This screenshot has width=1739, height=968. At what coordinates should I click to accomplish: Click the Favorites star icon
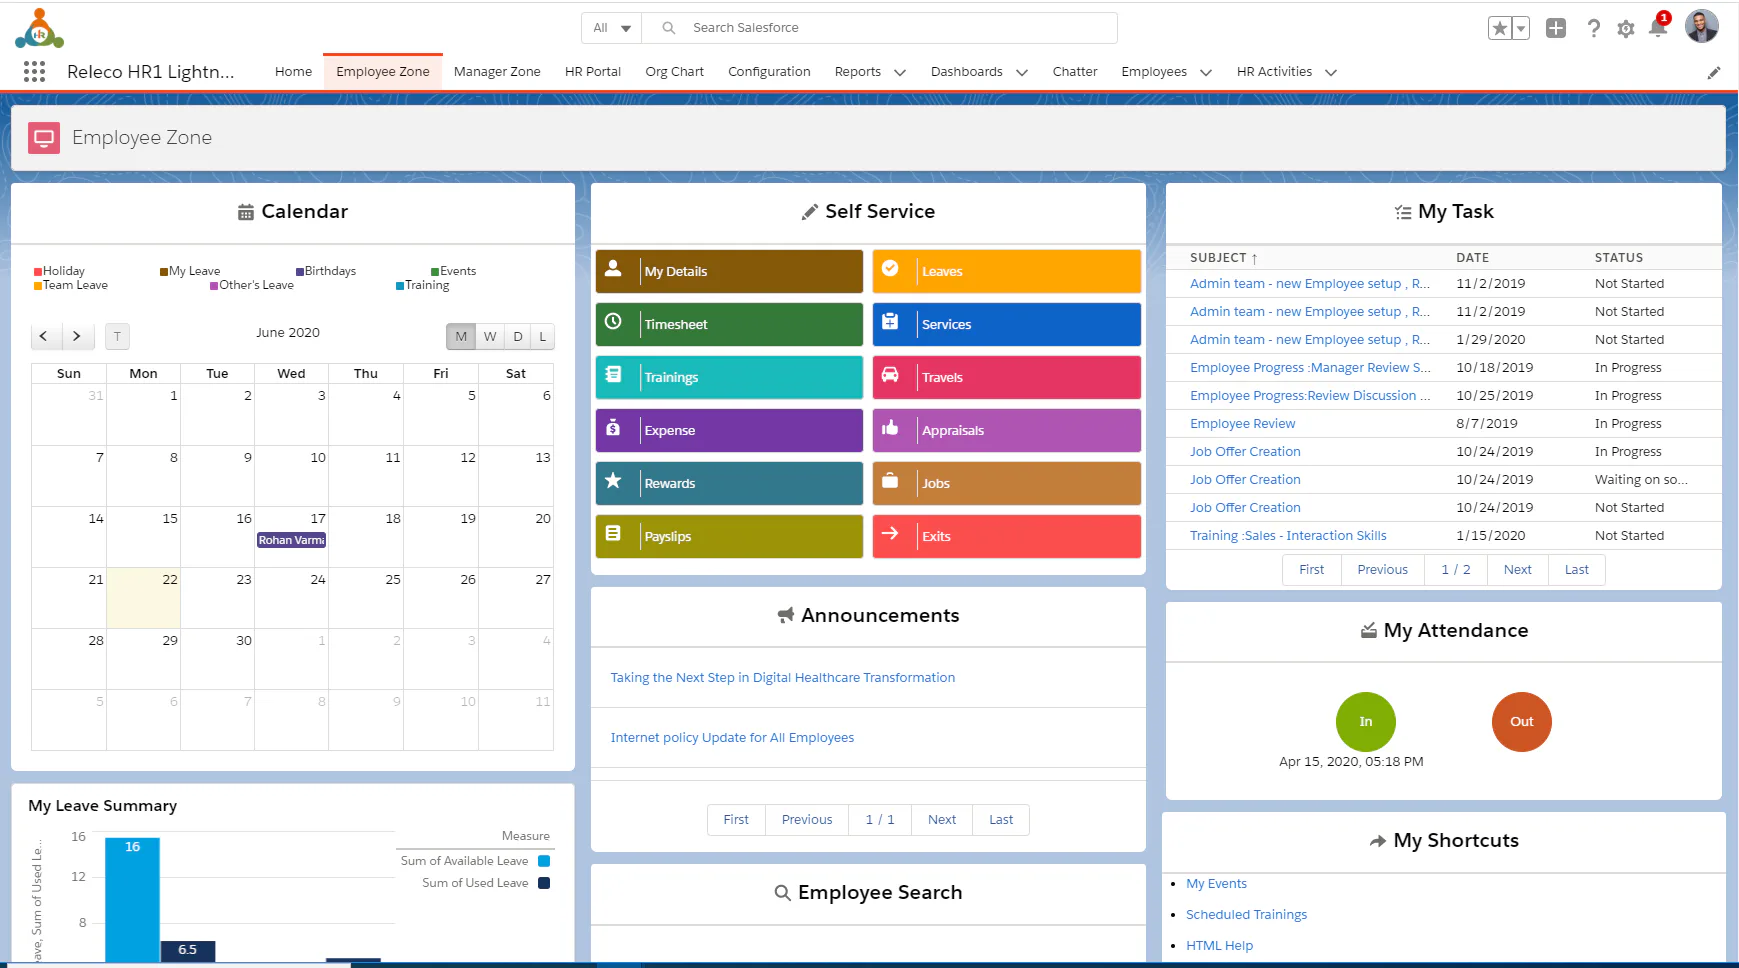click(x=1499, y=28)
